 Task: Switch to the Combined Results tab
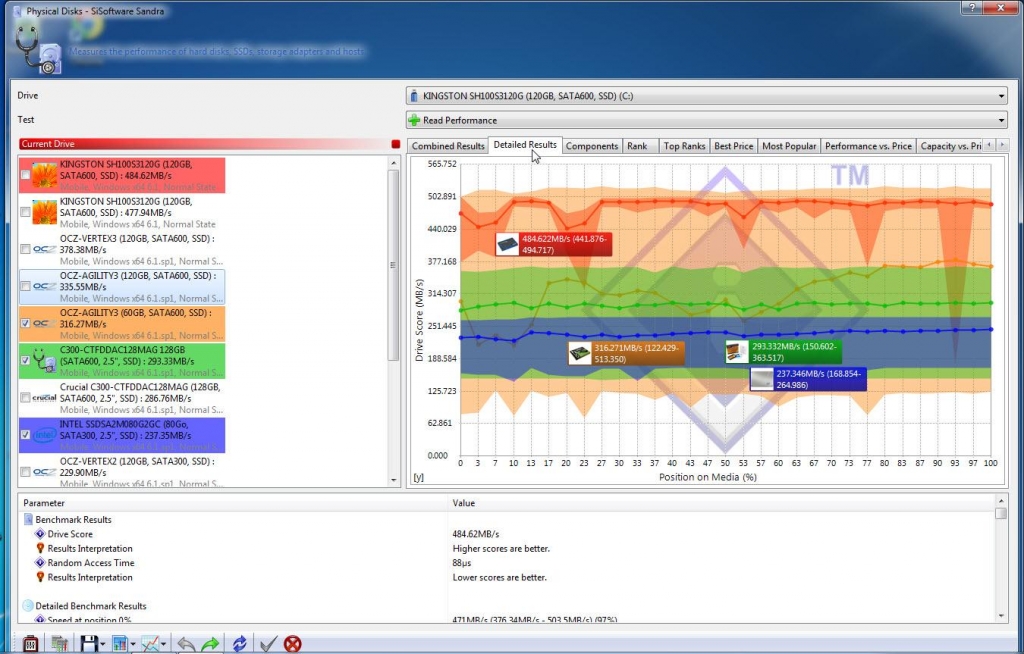[x=448, y=146]
